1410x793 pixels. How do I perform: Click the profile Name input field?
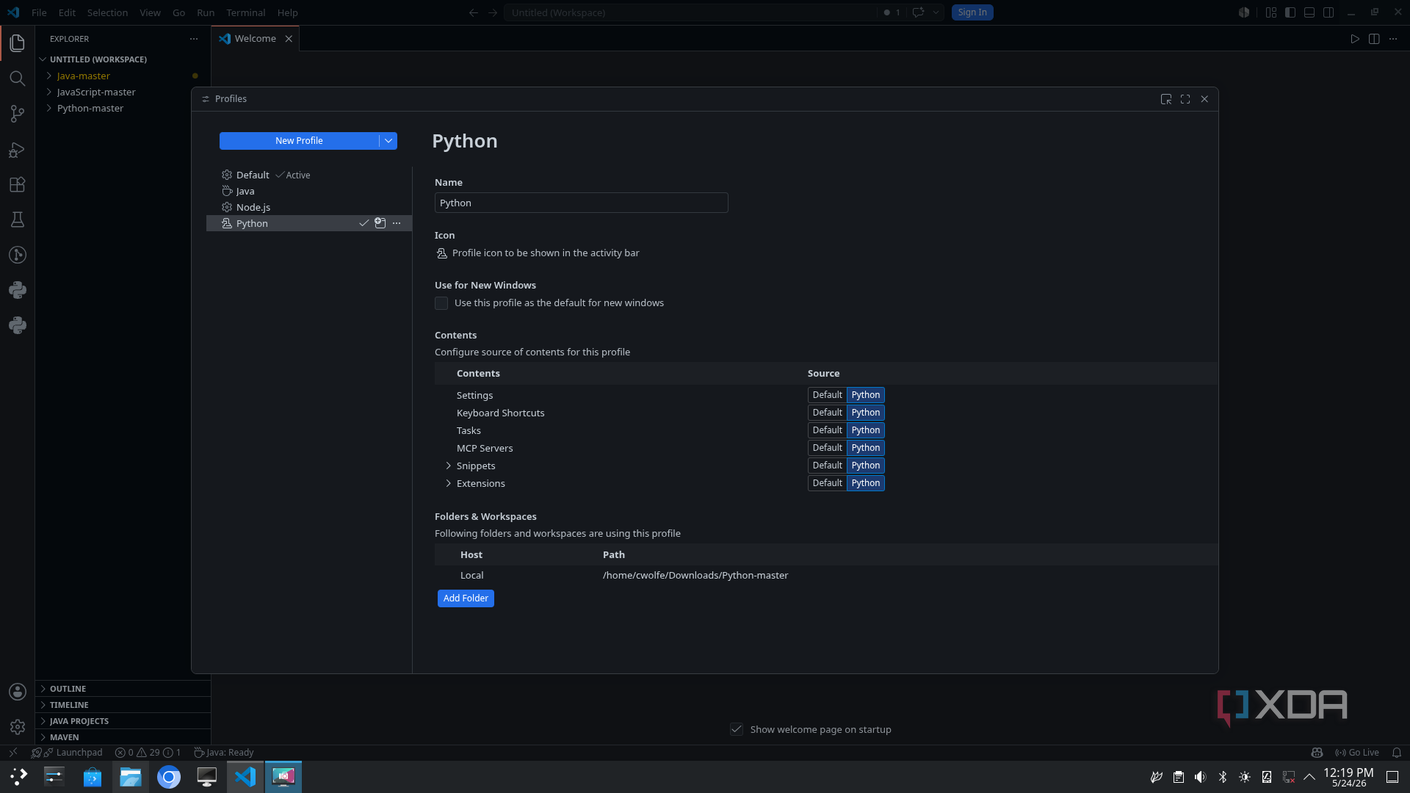[x=581, y=203]
